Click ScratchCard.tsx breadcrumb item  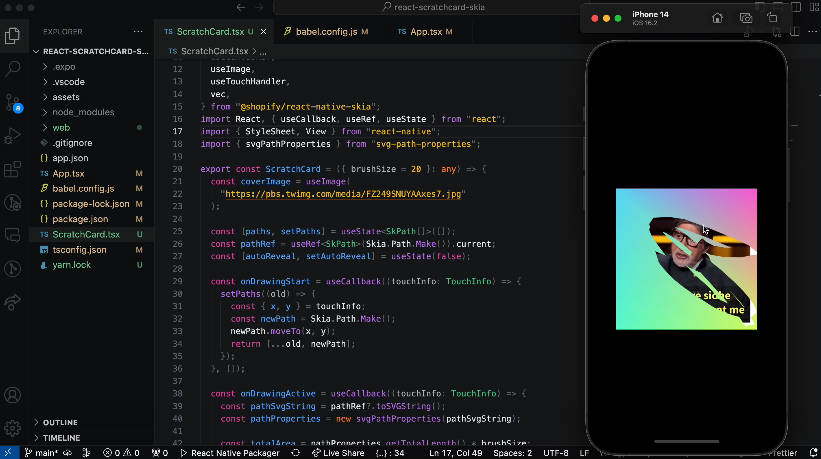point(214,51)
